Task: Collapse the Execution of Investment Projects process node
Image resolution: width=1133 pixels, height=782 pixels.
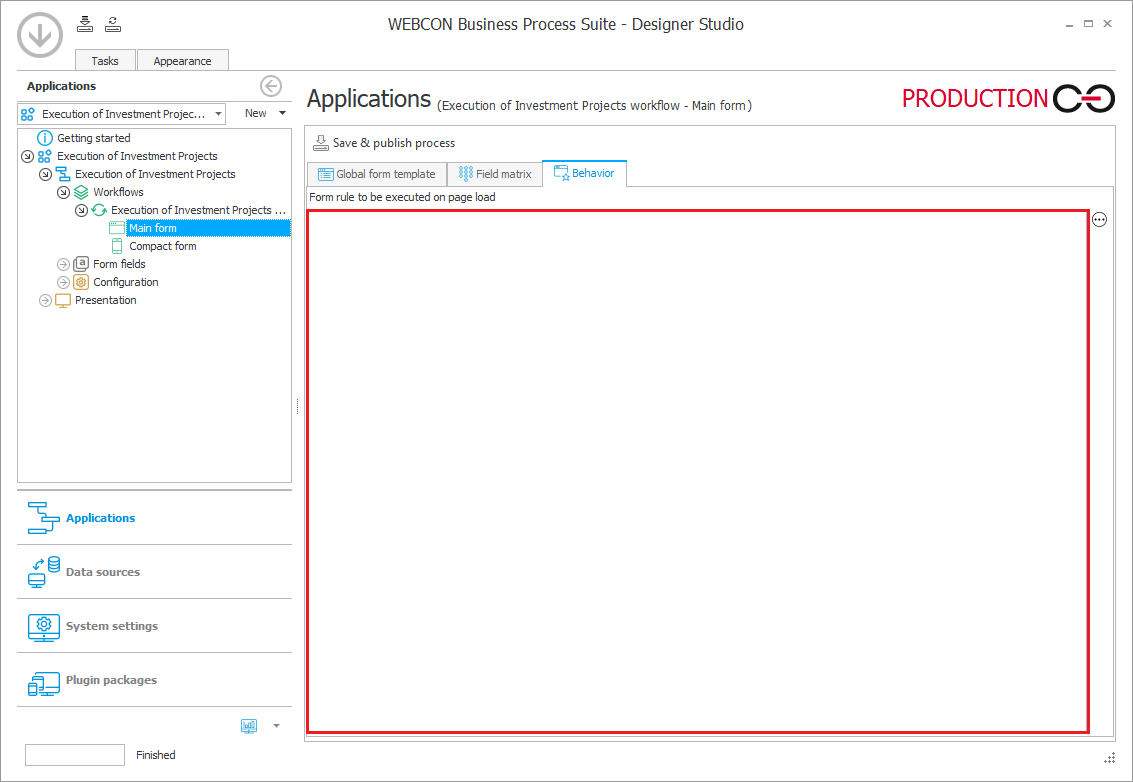Action: [46, 174]
